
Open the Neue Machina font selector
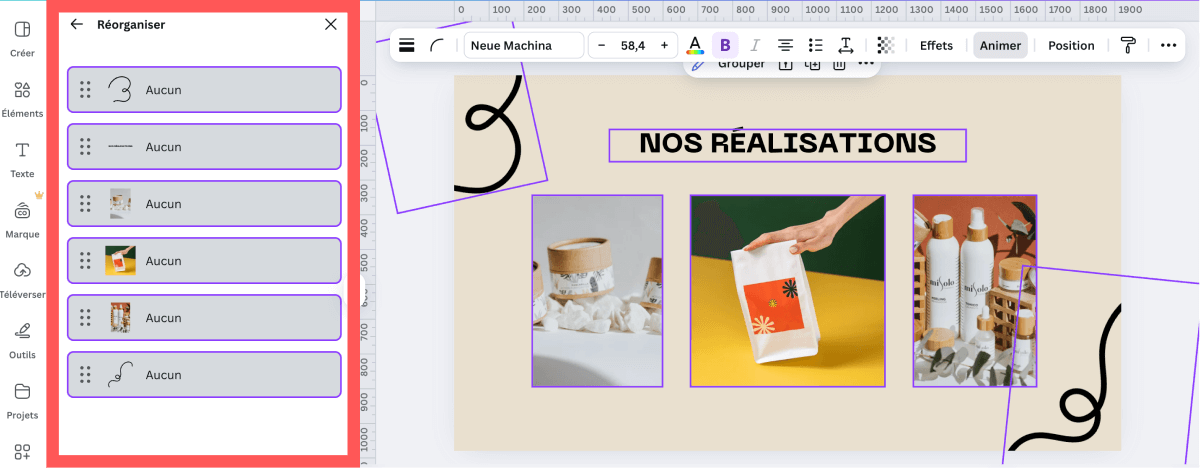523,45
